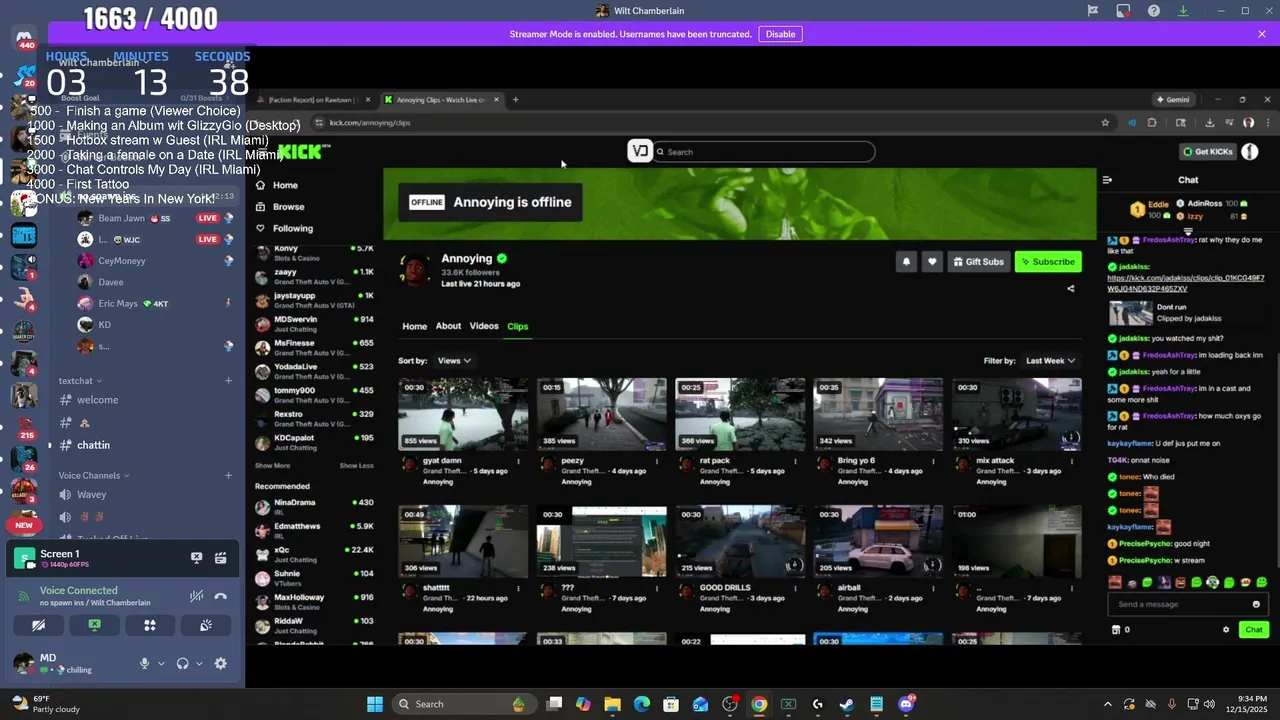1280x720 pixels.
Task: Collapse the textchat category
Action: pyautogui.click(x=80, y=381)
